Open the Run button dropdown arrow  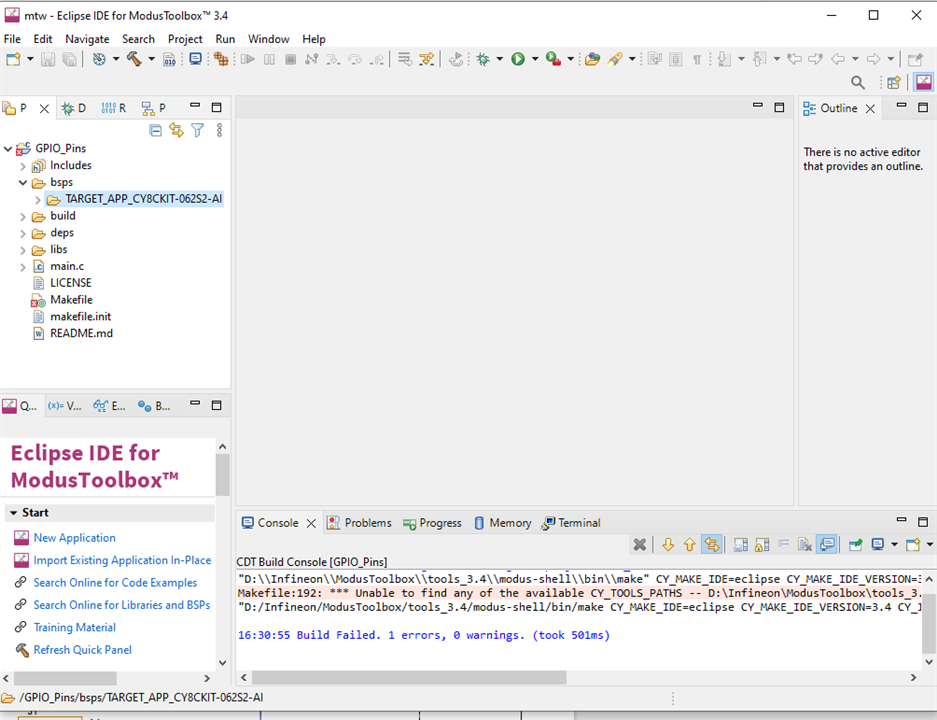tap(535, 59)
